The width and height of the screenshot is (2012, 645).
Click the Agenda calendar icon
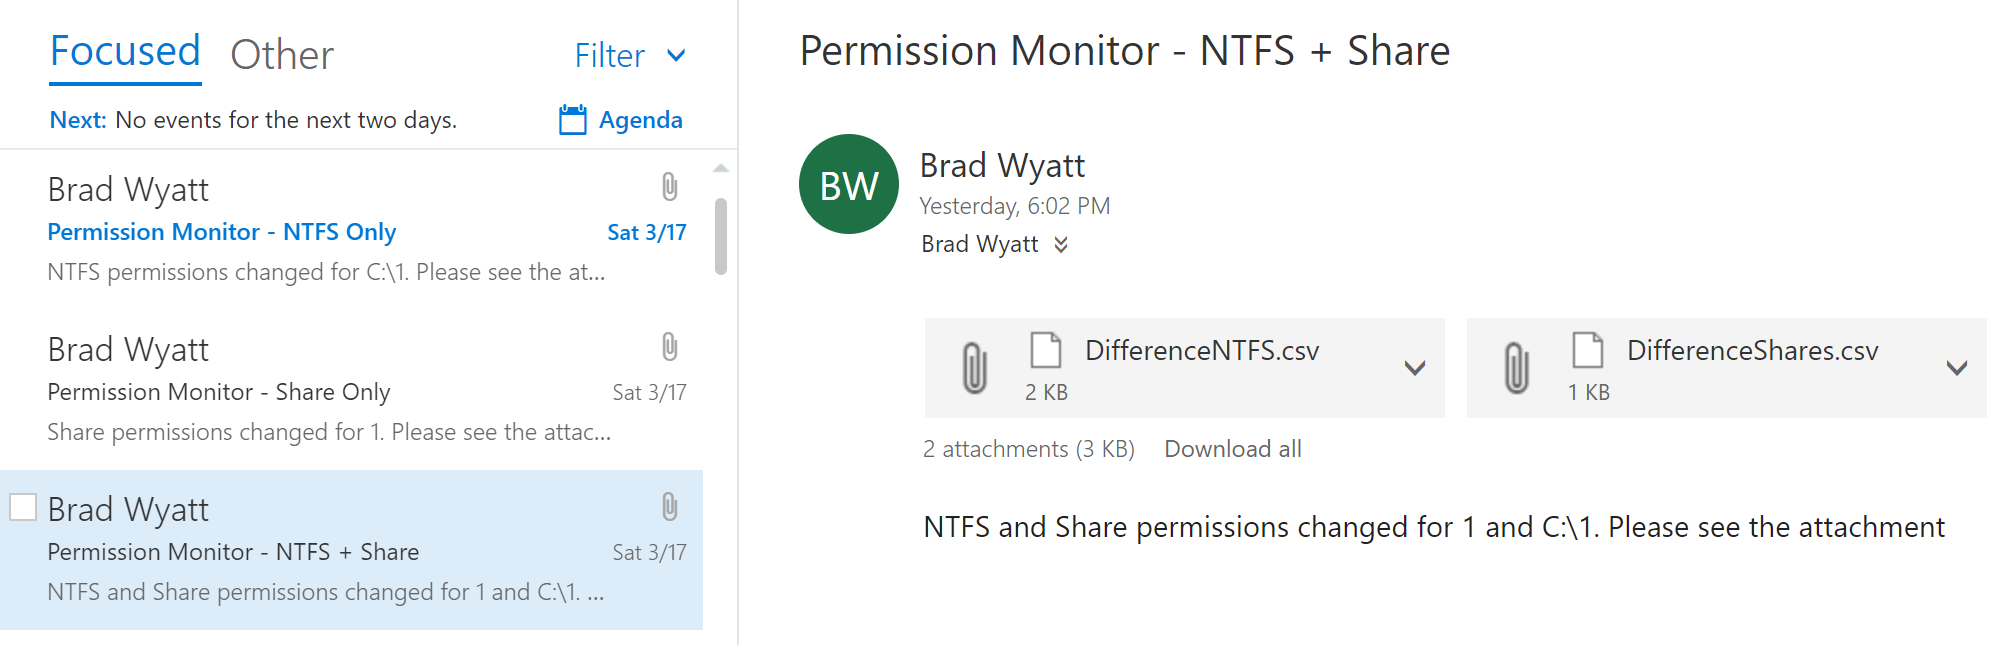pos(572,120)
